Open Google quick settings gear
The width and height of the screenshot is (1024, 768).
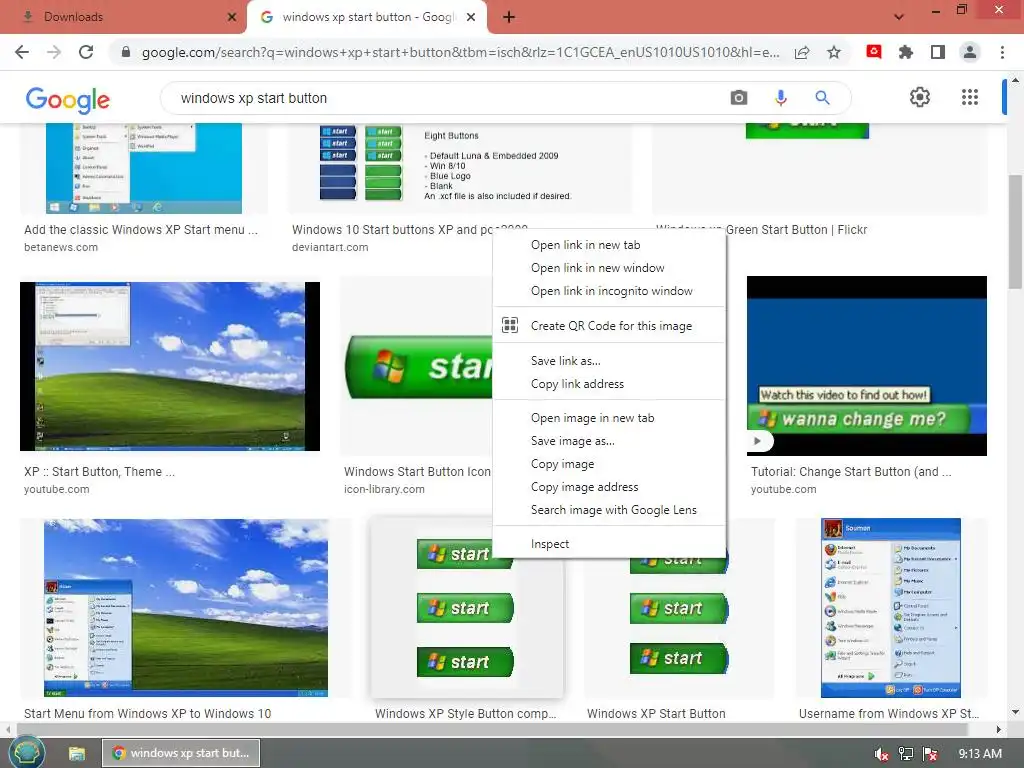(x=920, y=97)
